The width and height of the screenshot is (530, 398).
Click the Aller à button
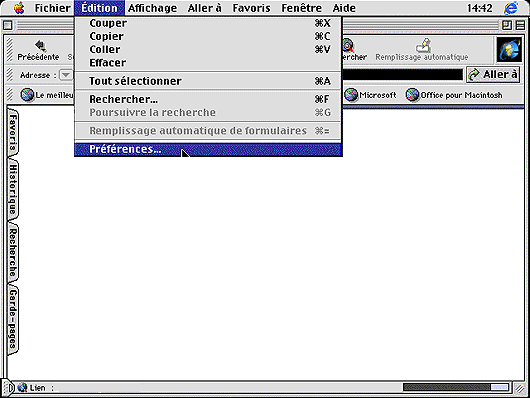click(493, 74)
